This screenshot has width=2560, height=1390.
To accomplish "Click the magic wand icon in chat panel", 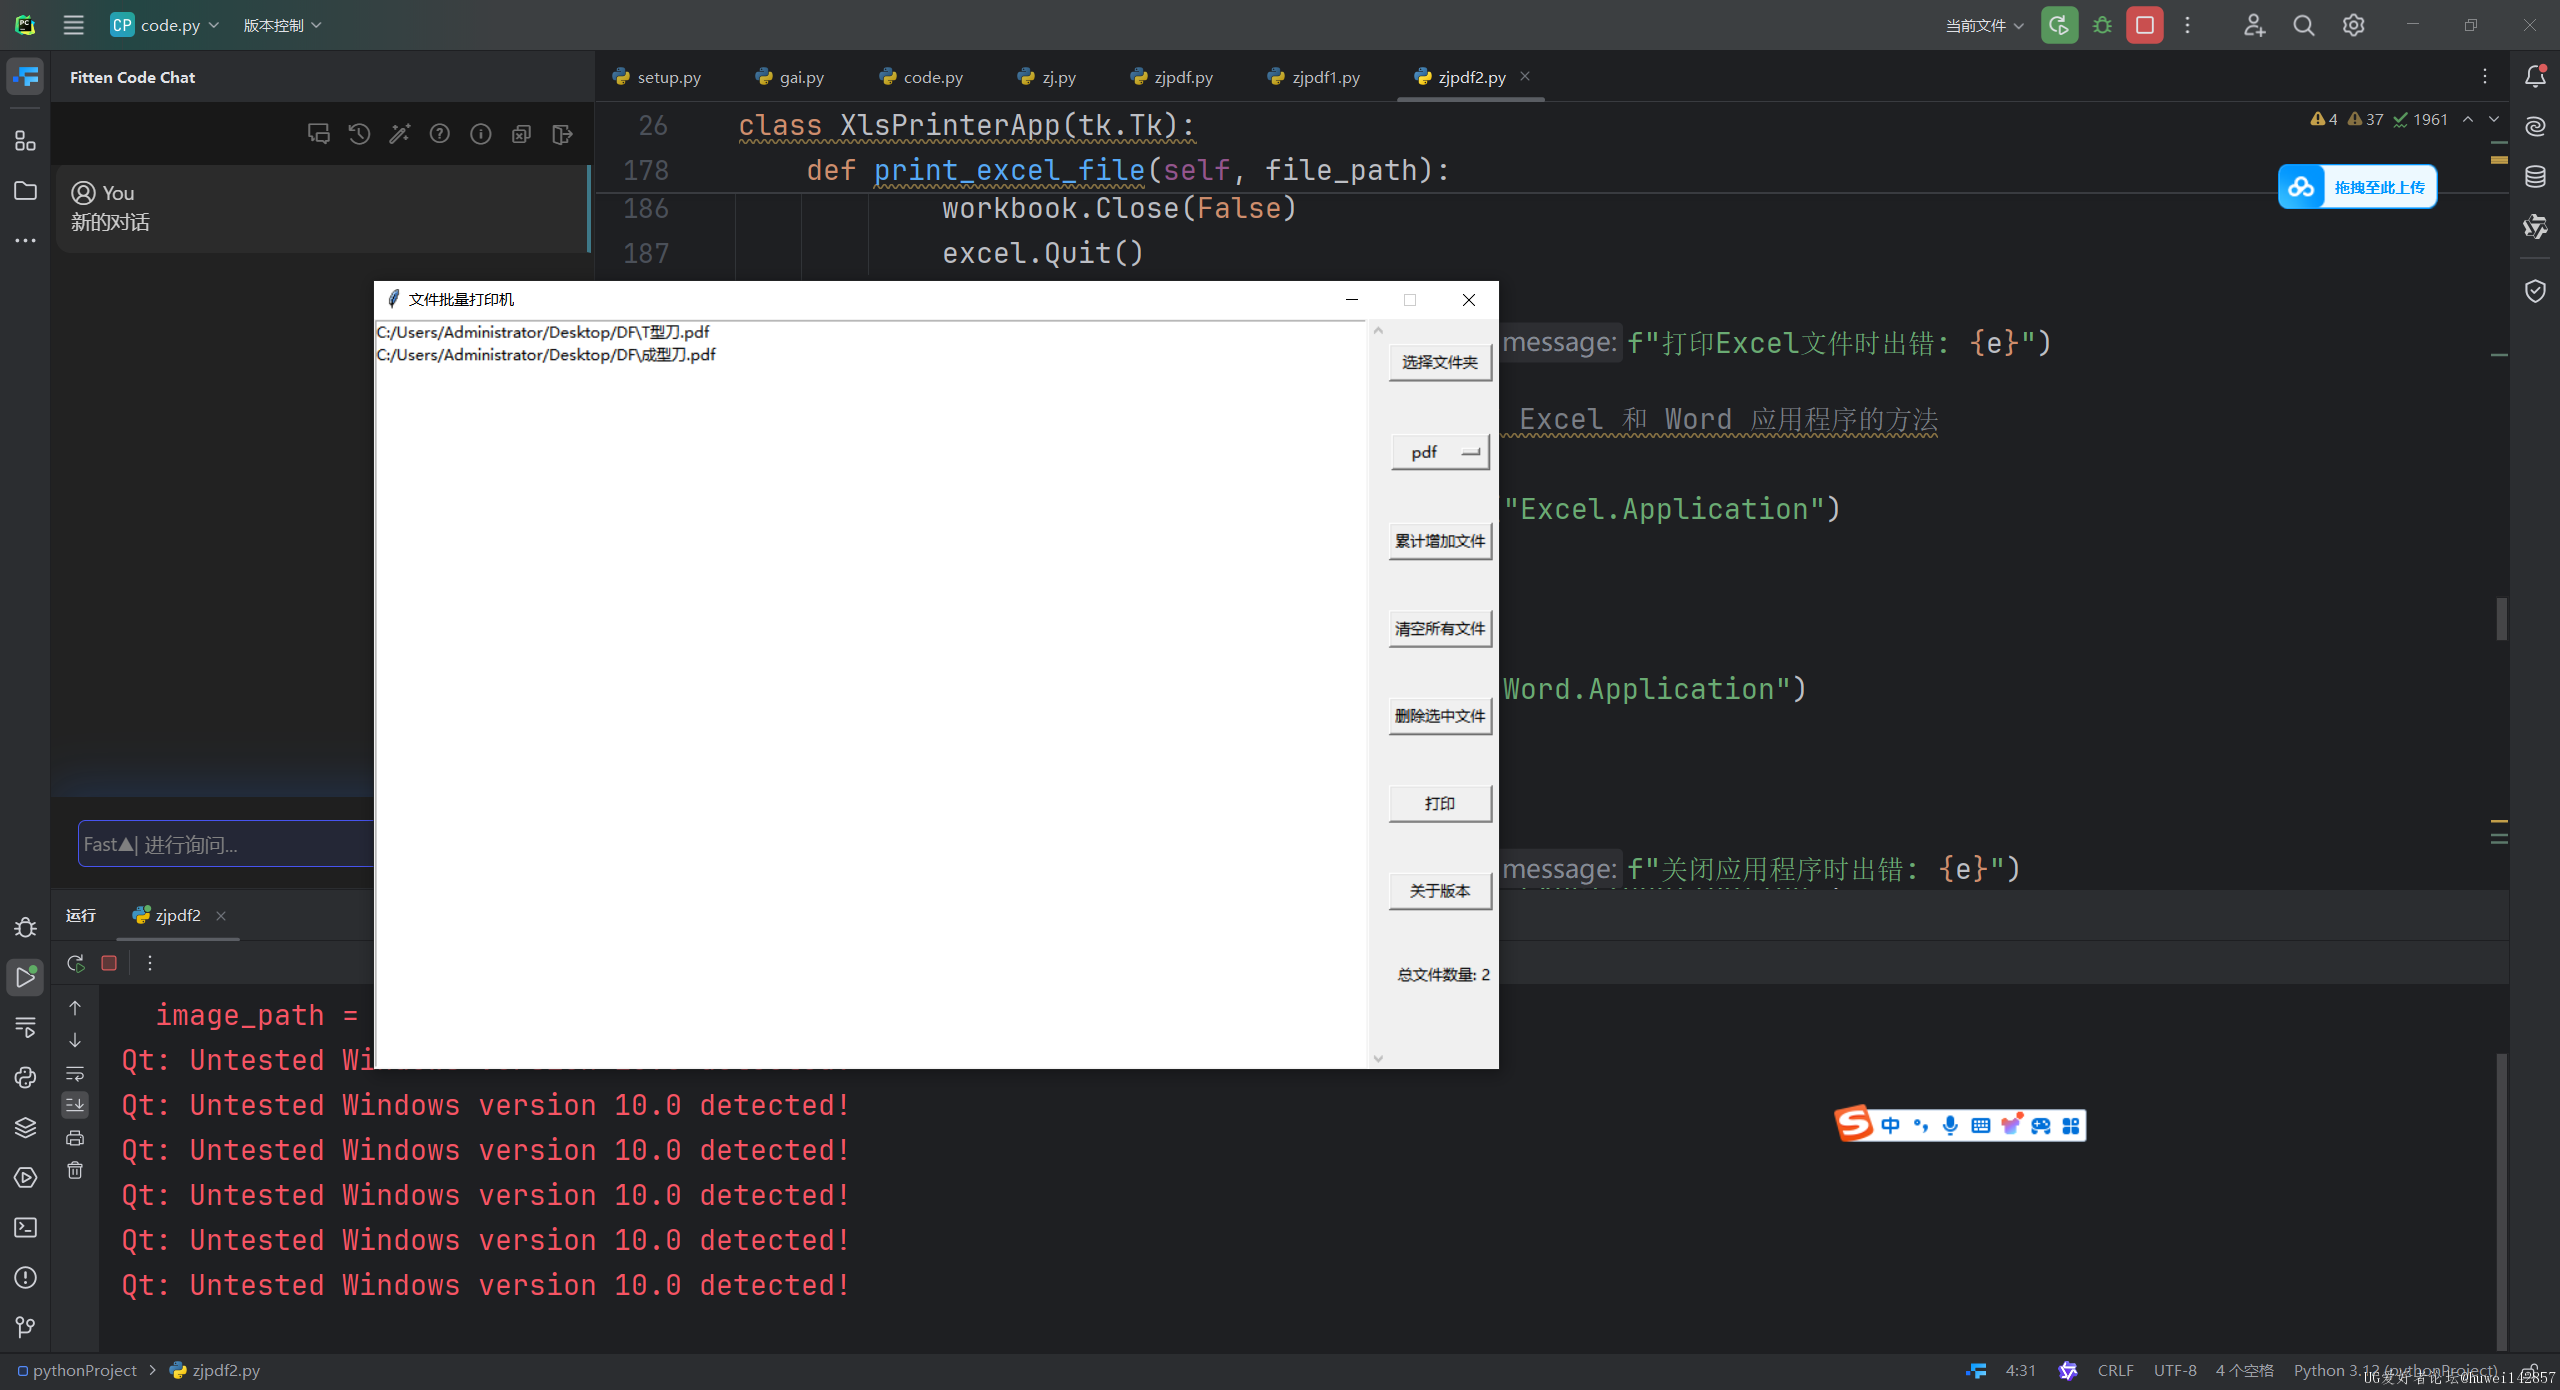I will click(399, 133).
